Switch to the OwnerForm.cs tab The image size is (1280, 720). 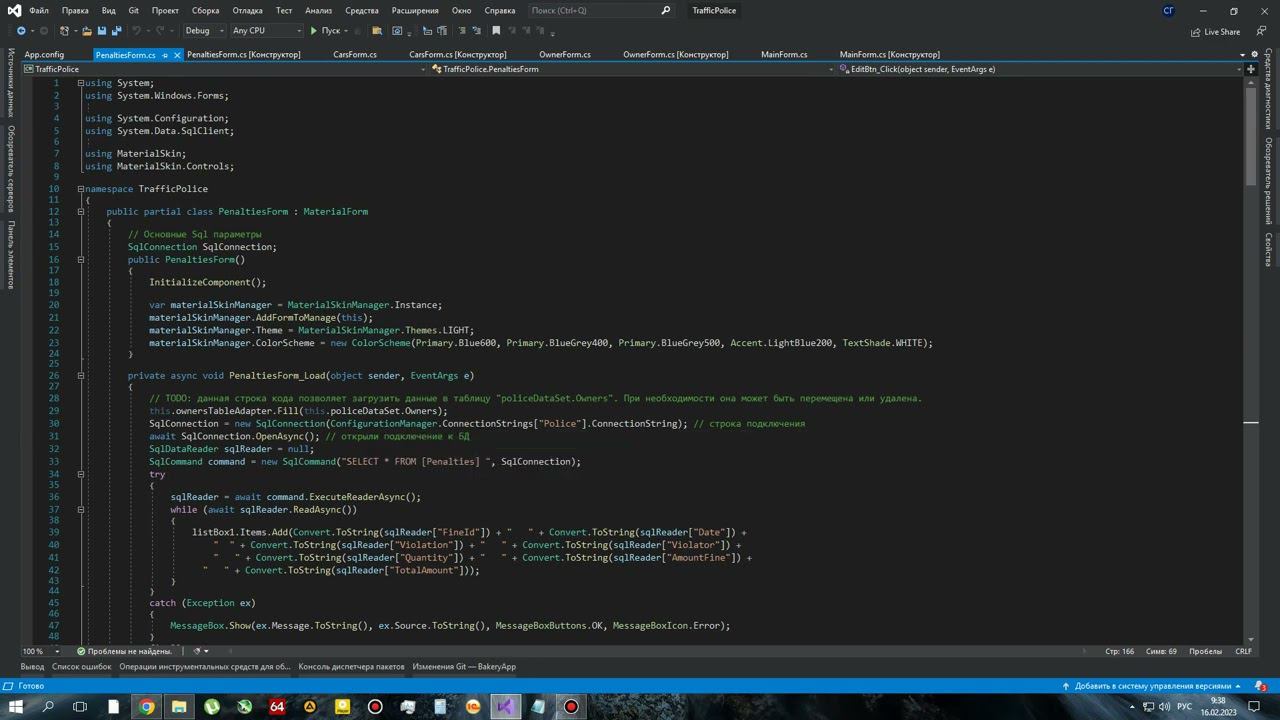click(x=565, y=54)
